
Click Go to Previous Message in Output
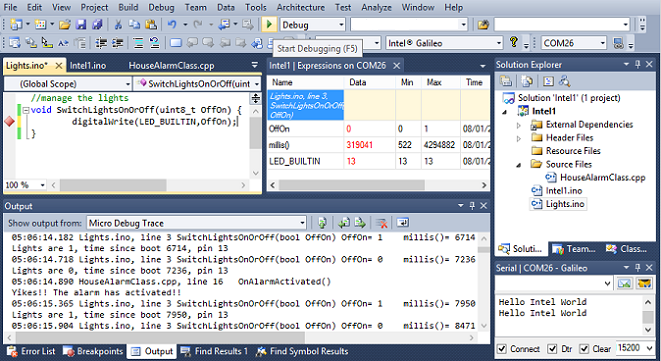[344, 223]
